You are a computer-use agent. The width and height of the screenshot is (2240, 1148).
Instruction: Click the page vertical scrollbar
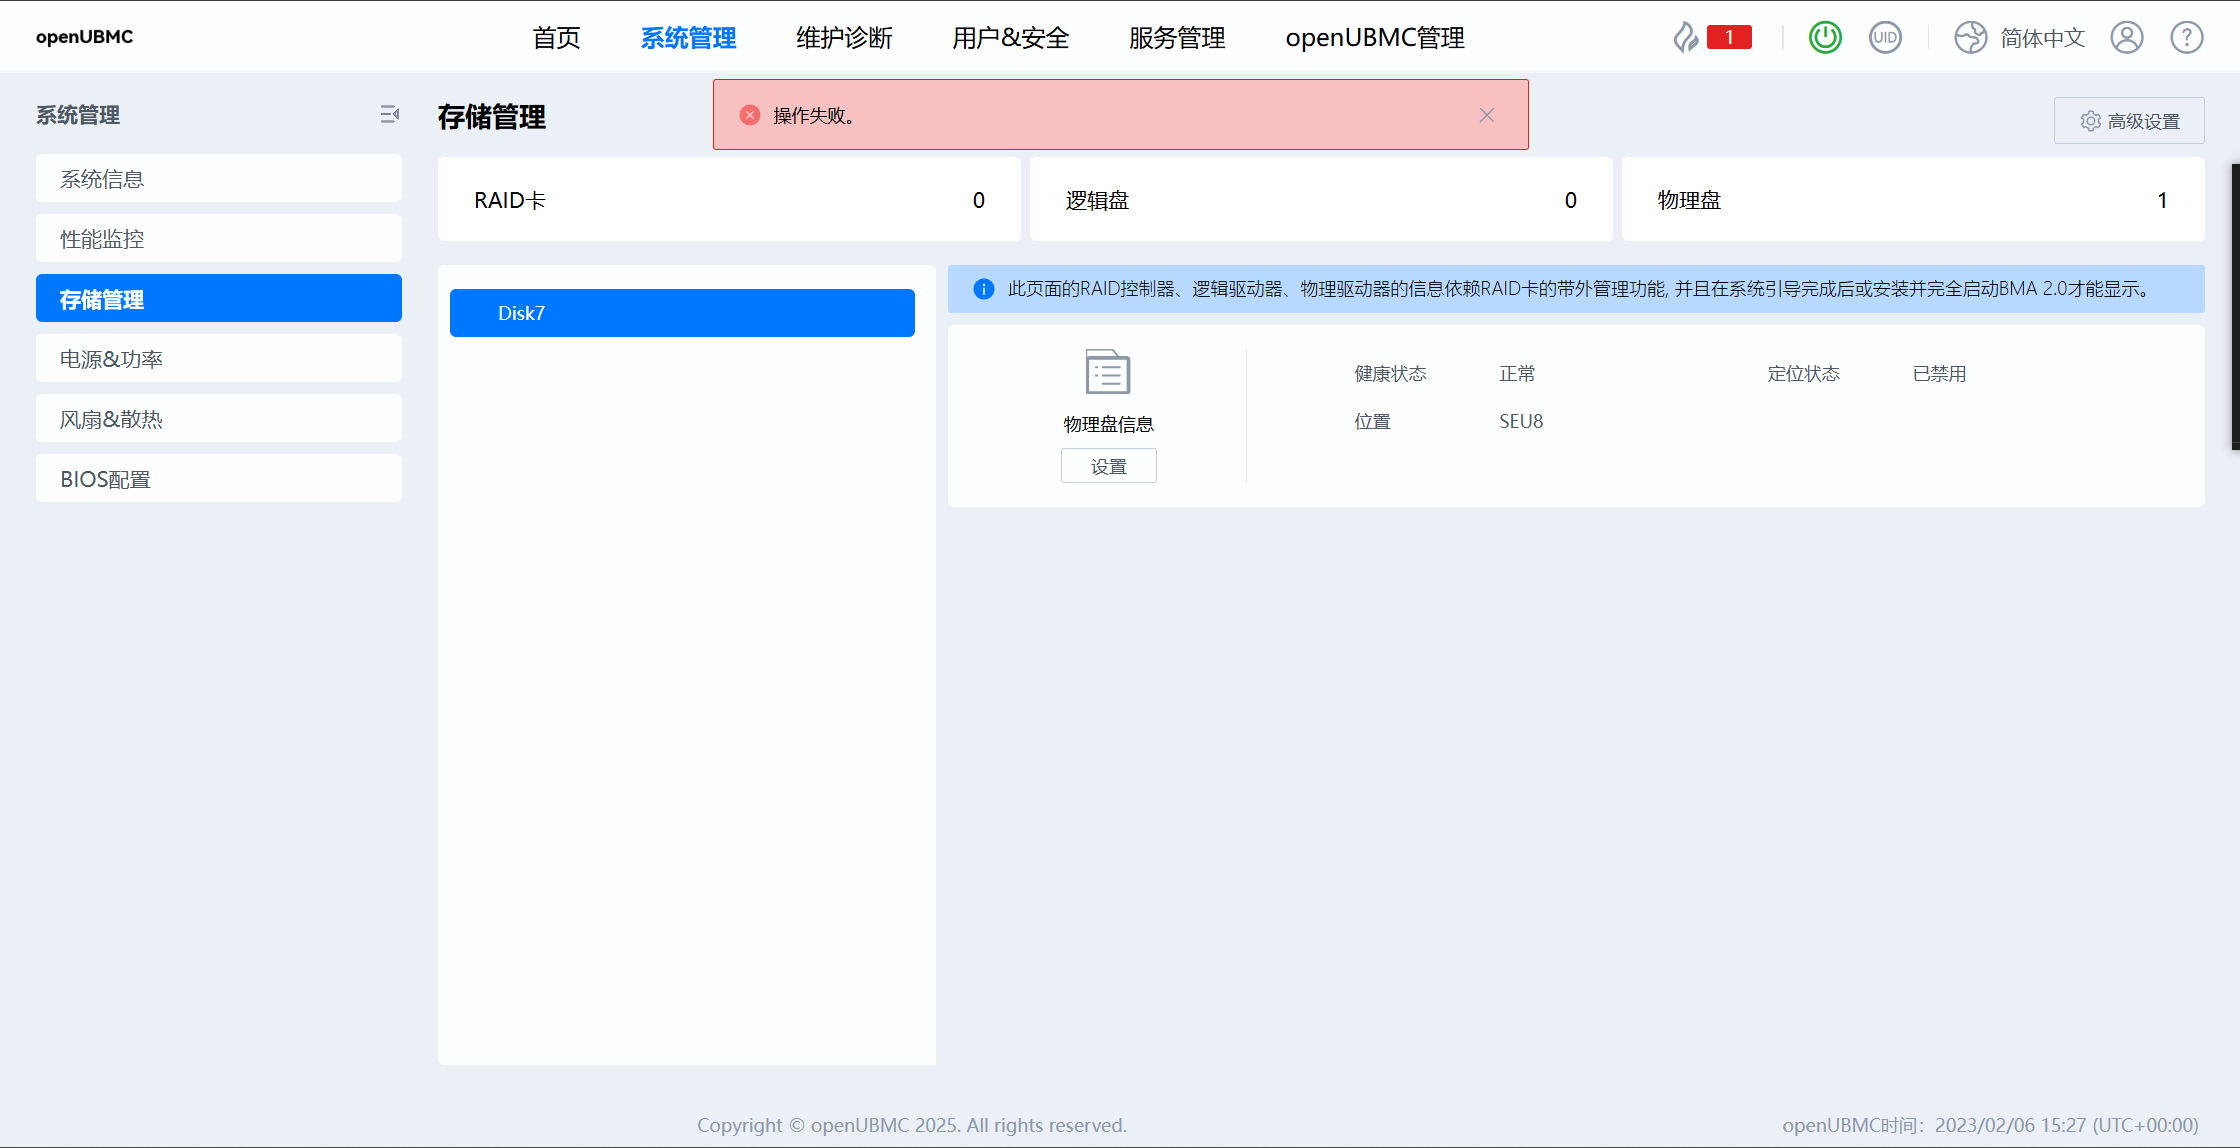click(x=2235, y=306)
